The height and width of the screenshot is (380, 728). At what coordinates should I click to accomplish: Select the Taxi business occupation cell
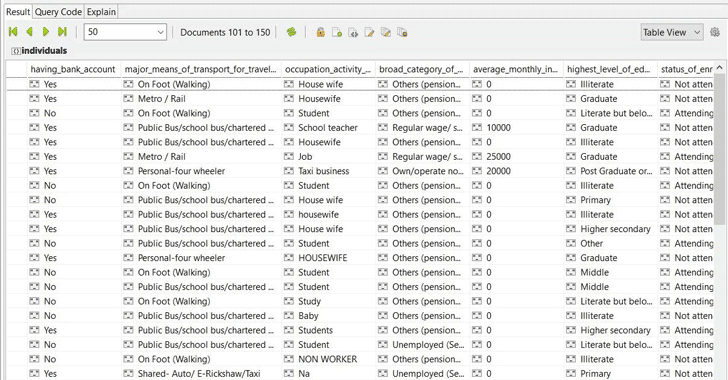tap(329, 171)
